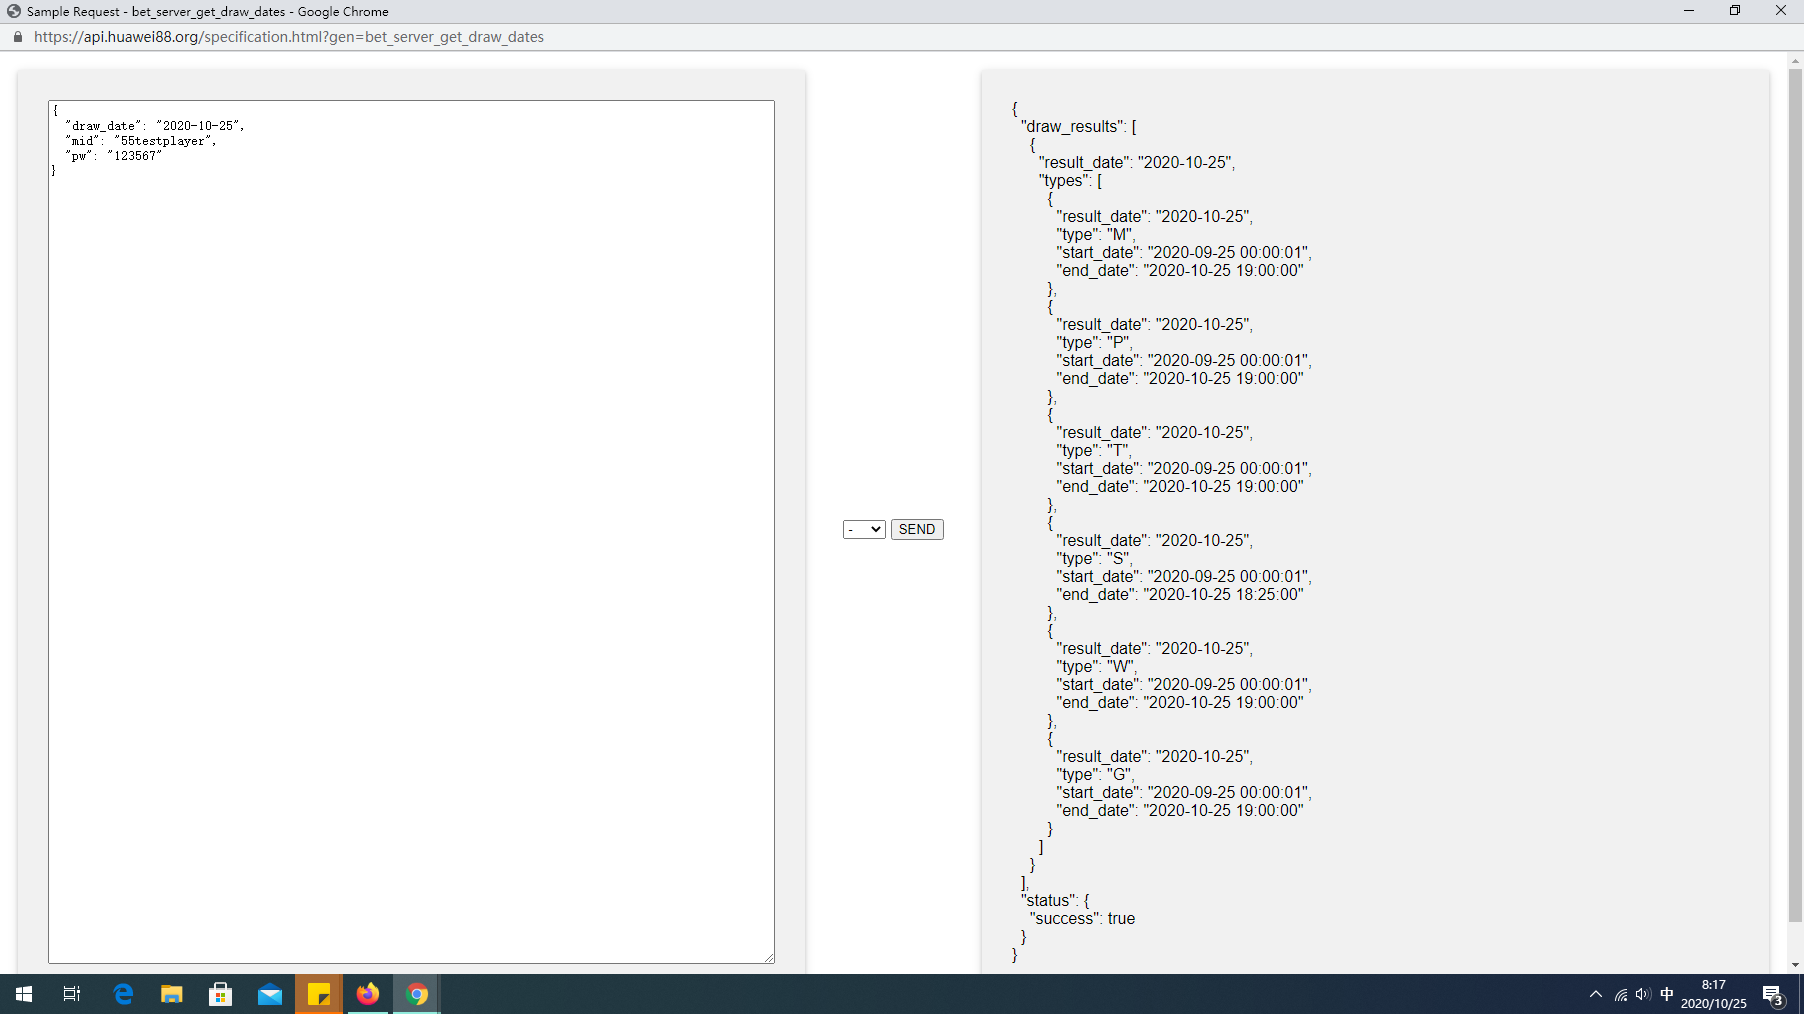
Task: Click the address bar URL
Action: click(289, 37)
